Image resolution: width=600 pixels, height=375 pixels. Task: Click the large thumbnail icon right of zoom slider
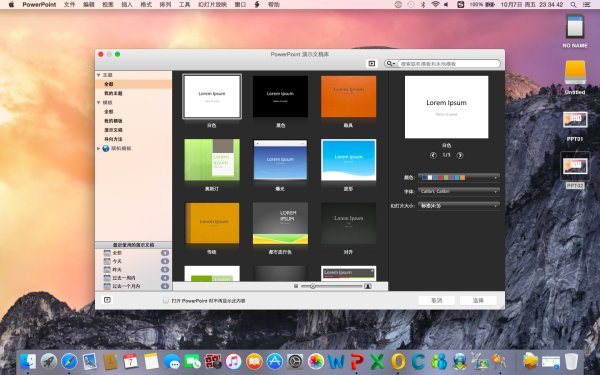pyautogui.click(x=368, y=286)
